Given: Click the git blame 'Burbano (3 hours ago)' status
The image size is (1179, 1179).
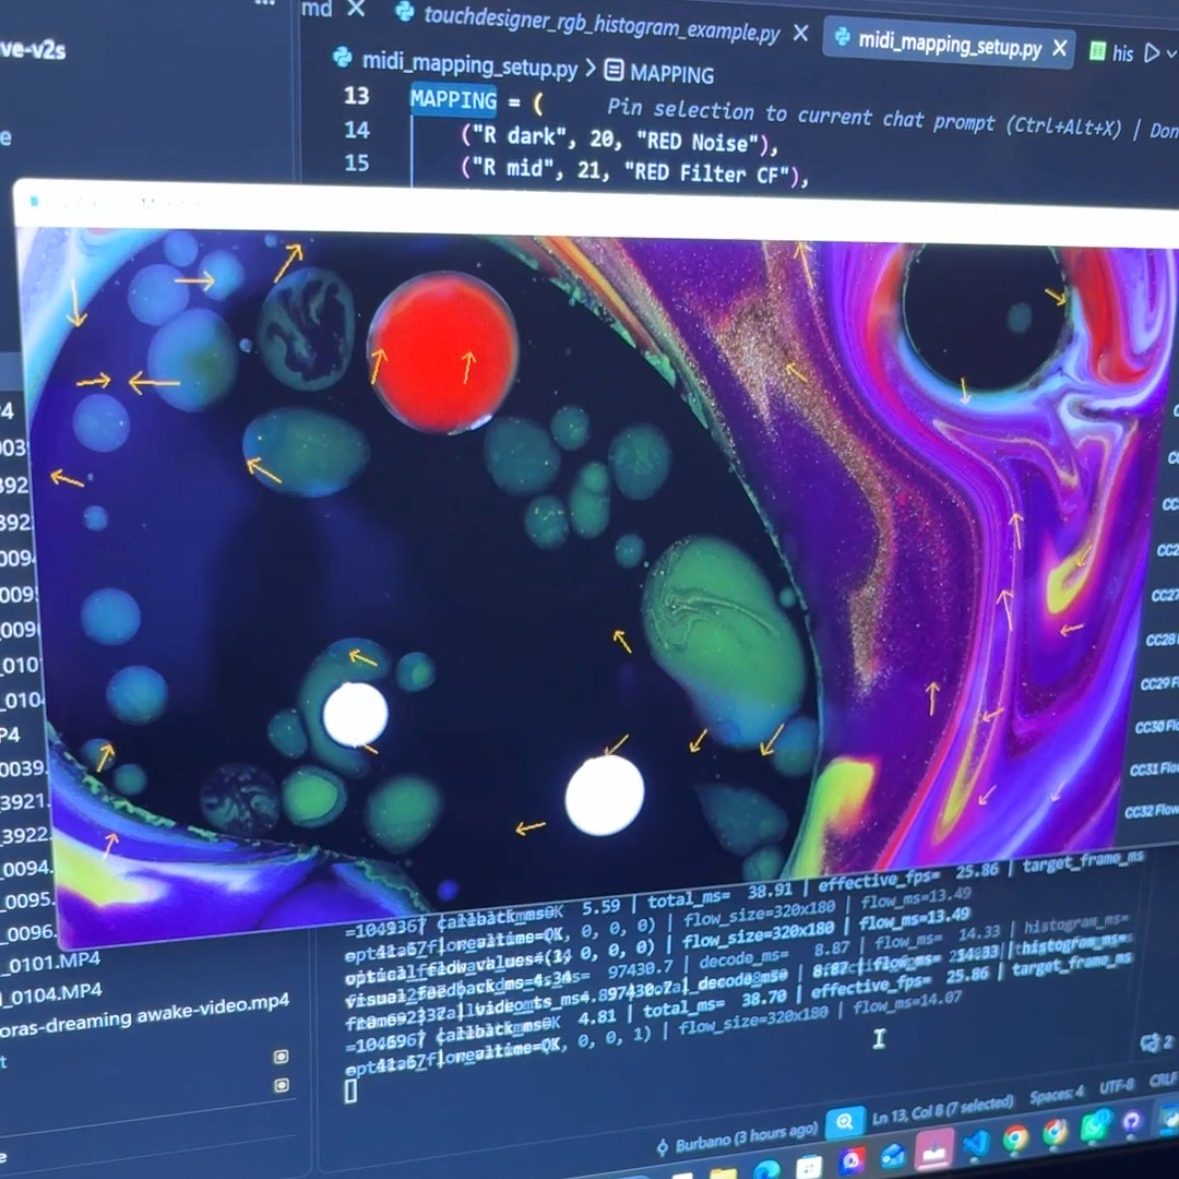Looking at the screenshot, I should click(737, 1140).
